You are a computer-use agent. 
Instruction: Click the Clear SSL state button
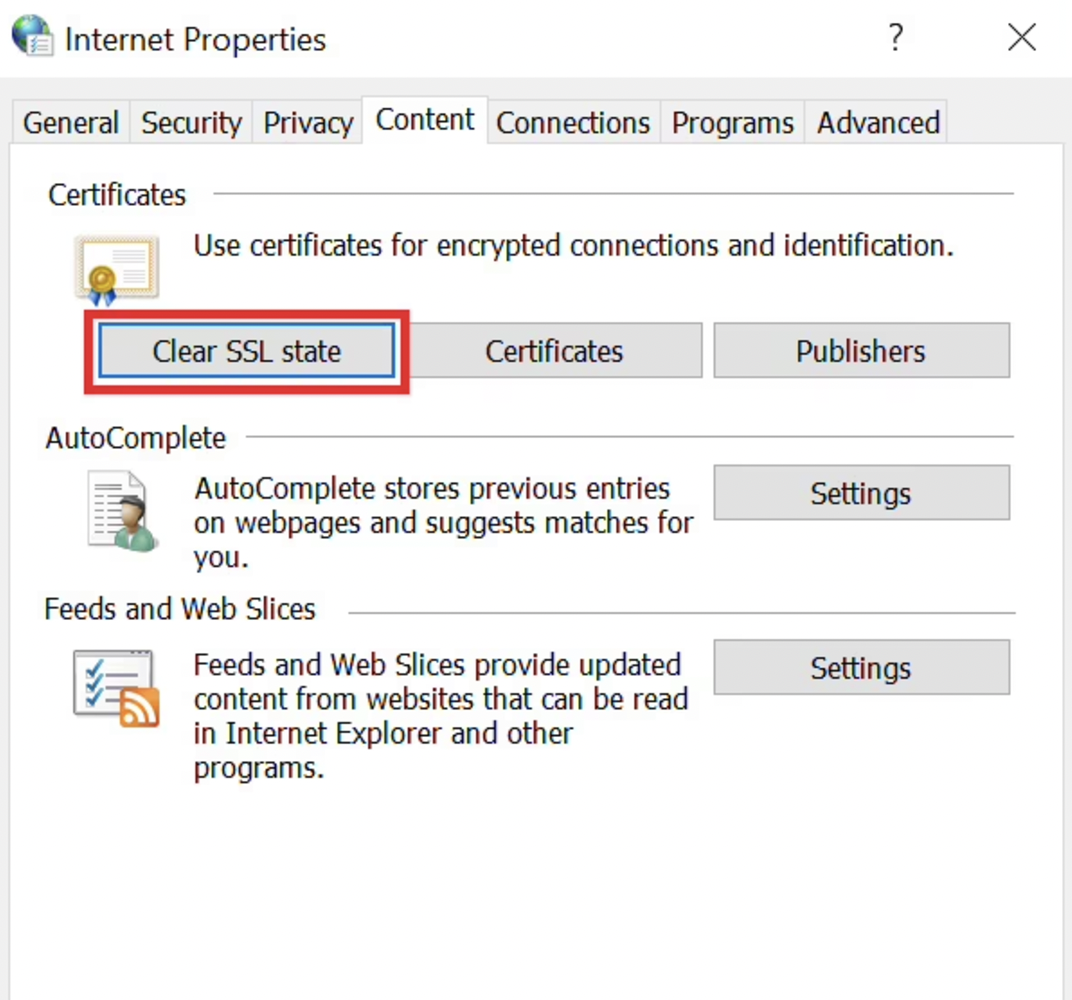247,351
